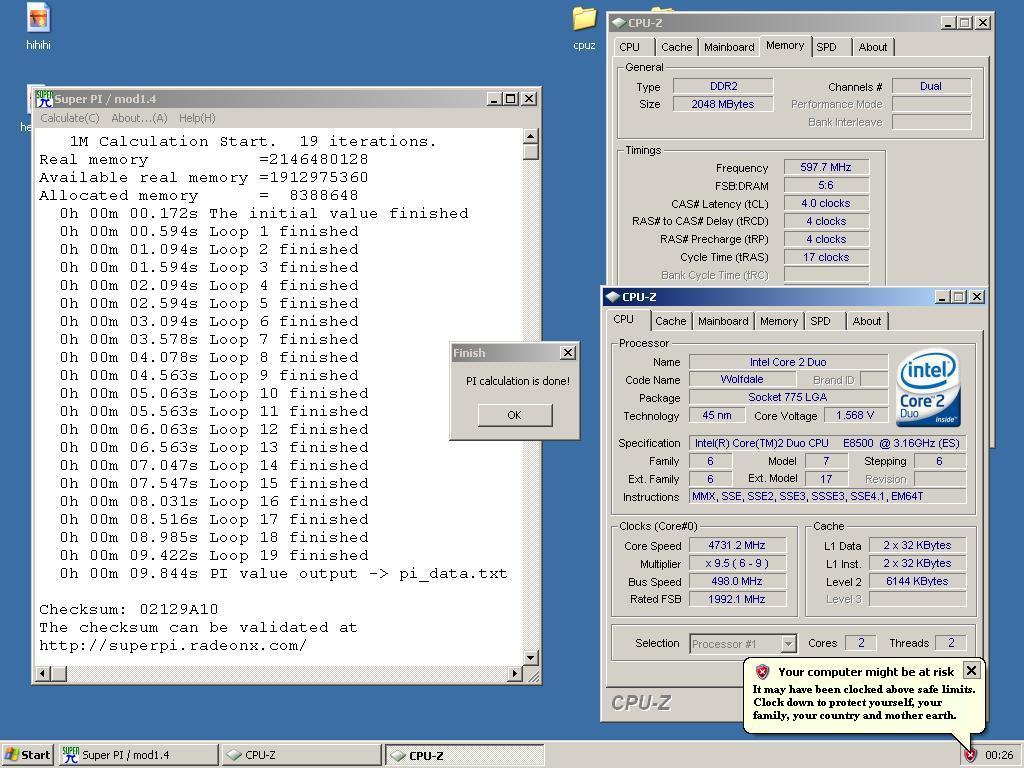The height and width of the screenshot is (768, 1024).
Task: Open About tab in rear CPU-Z window
Action: (x=873, y=47)
